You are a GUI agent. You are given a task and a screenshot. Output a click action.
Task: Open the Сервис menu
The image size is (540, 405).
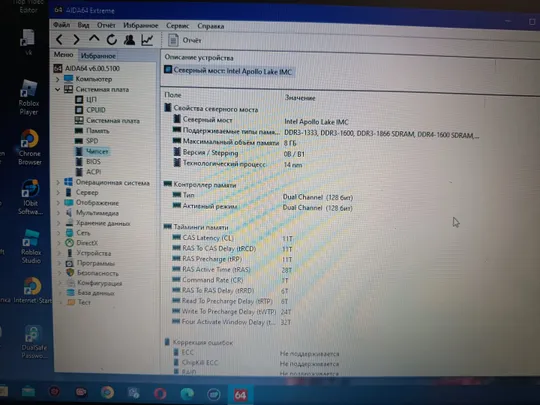tap(177, 26)
